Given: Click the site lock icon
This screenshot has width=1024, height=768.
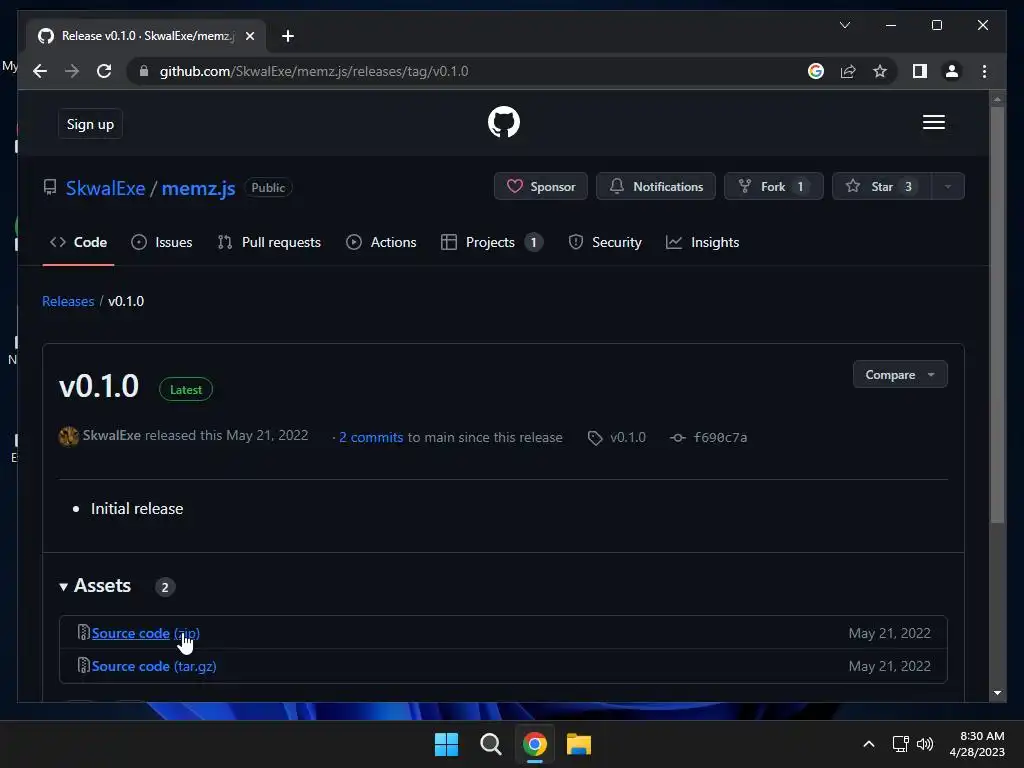Looking at the screenshot, I should click(144, 71).
